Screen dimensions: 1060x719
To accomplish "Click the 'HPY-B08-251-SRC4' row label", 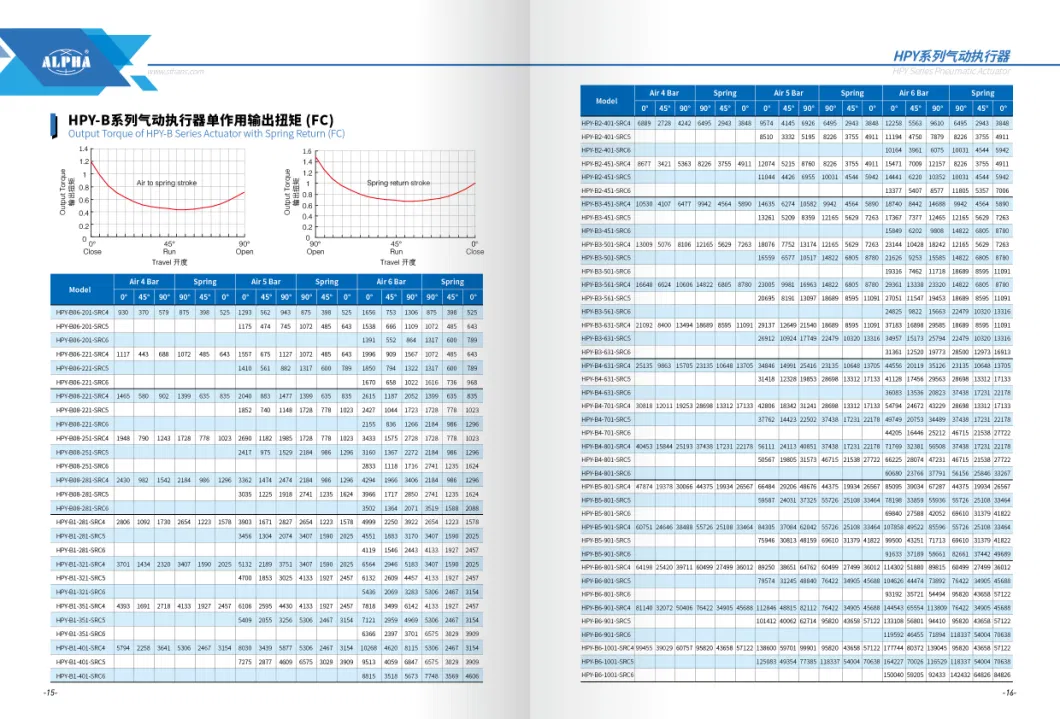I will [82, 438].
